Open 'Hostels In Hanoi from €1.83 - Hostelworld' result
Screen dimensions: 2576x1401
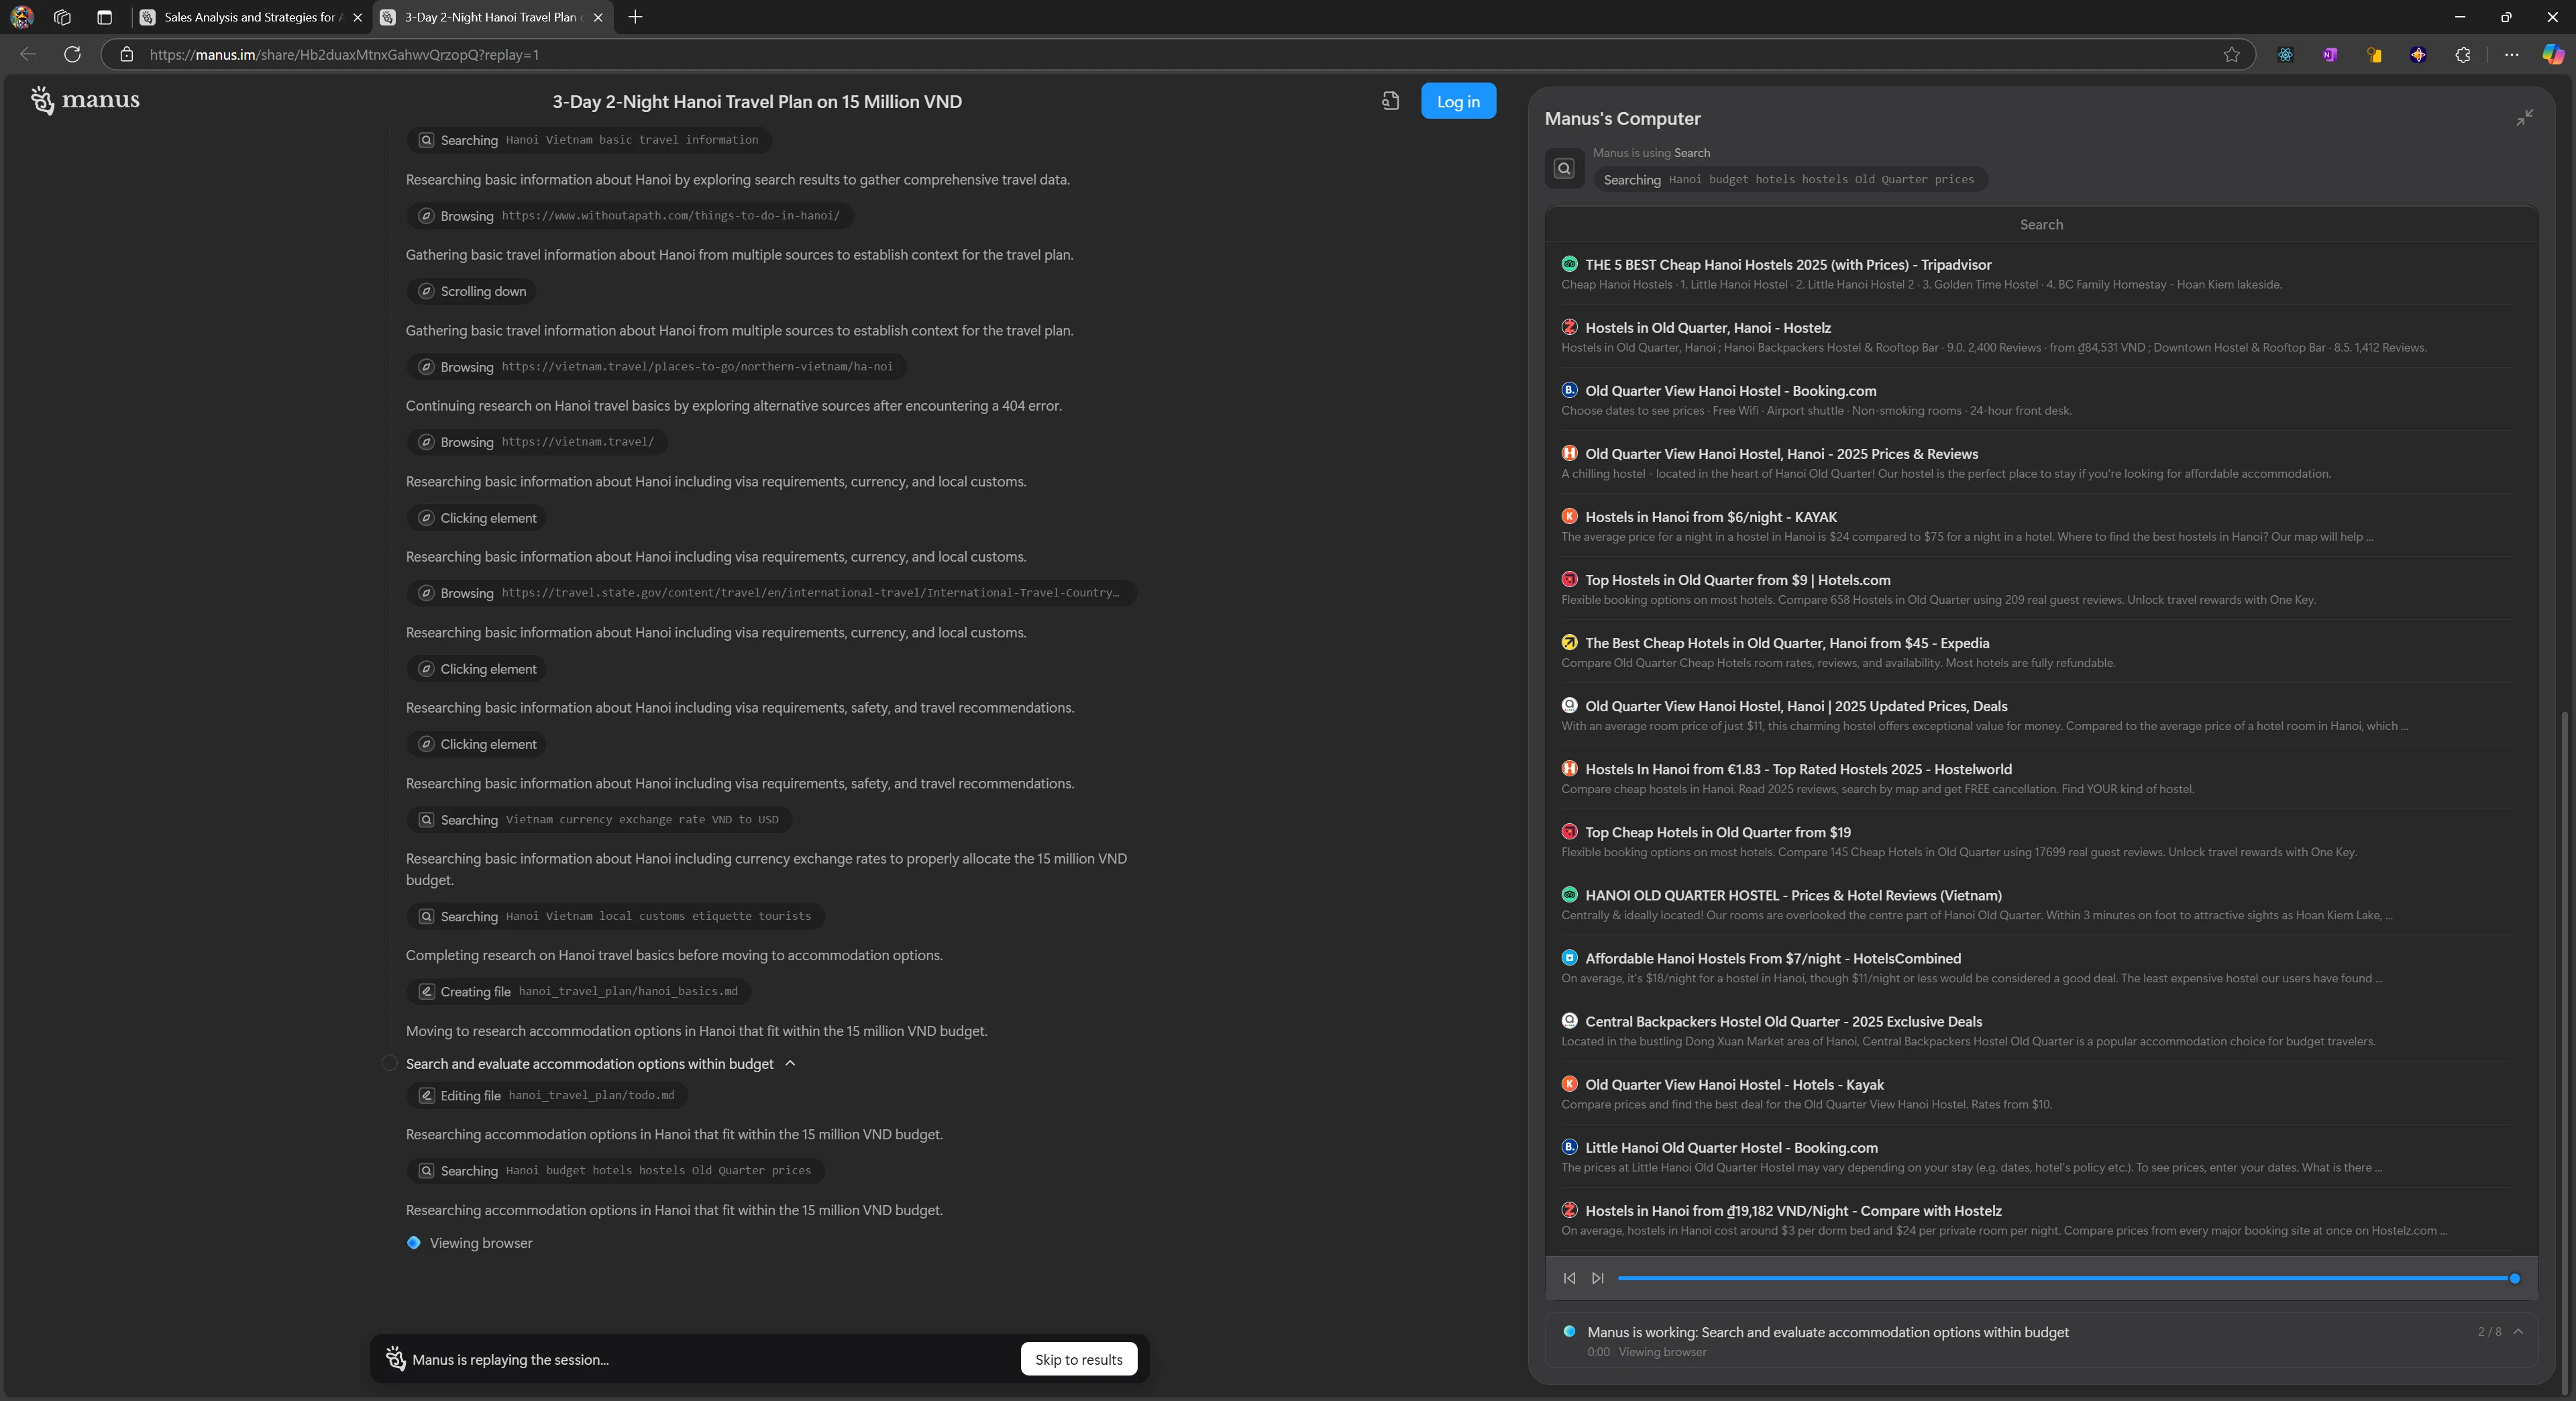click(1798, 769)
